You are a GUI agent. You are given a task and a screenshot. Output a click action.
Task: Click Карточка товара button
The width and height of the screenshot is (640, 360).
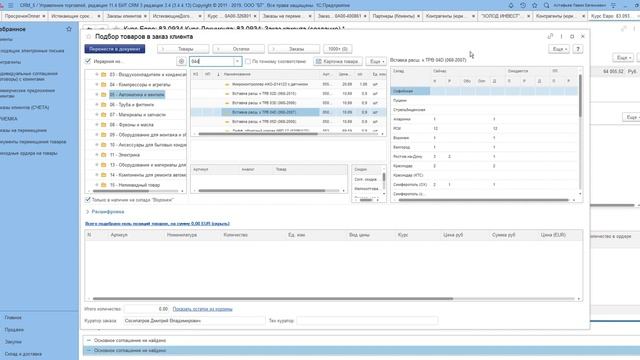338,61
